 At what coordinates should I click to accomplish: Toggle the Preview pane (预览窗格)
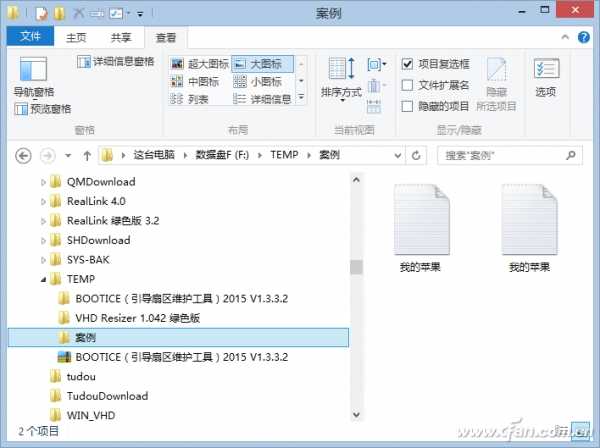pyautogui.click(x=43, y=109)
